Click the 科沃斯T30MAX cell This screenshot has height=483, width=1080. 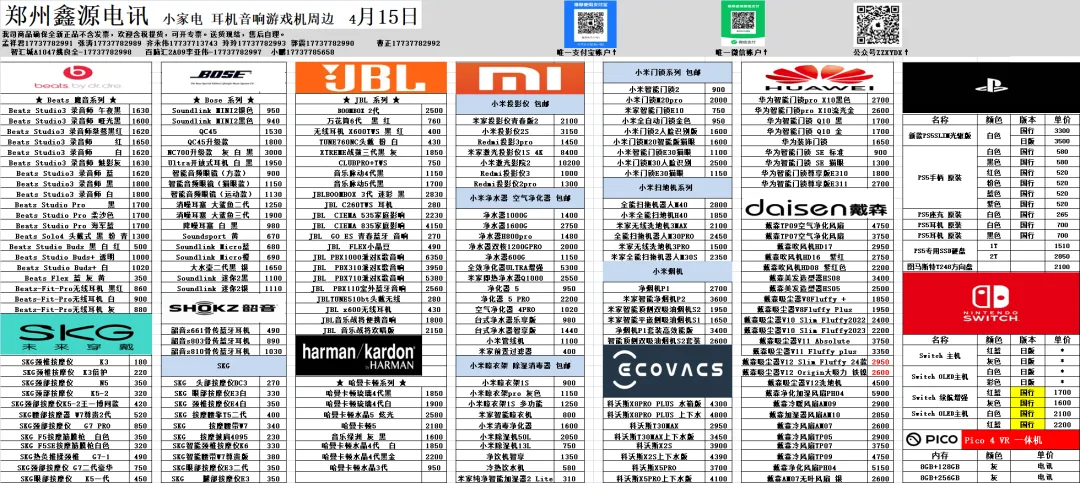pos(654,425)
